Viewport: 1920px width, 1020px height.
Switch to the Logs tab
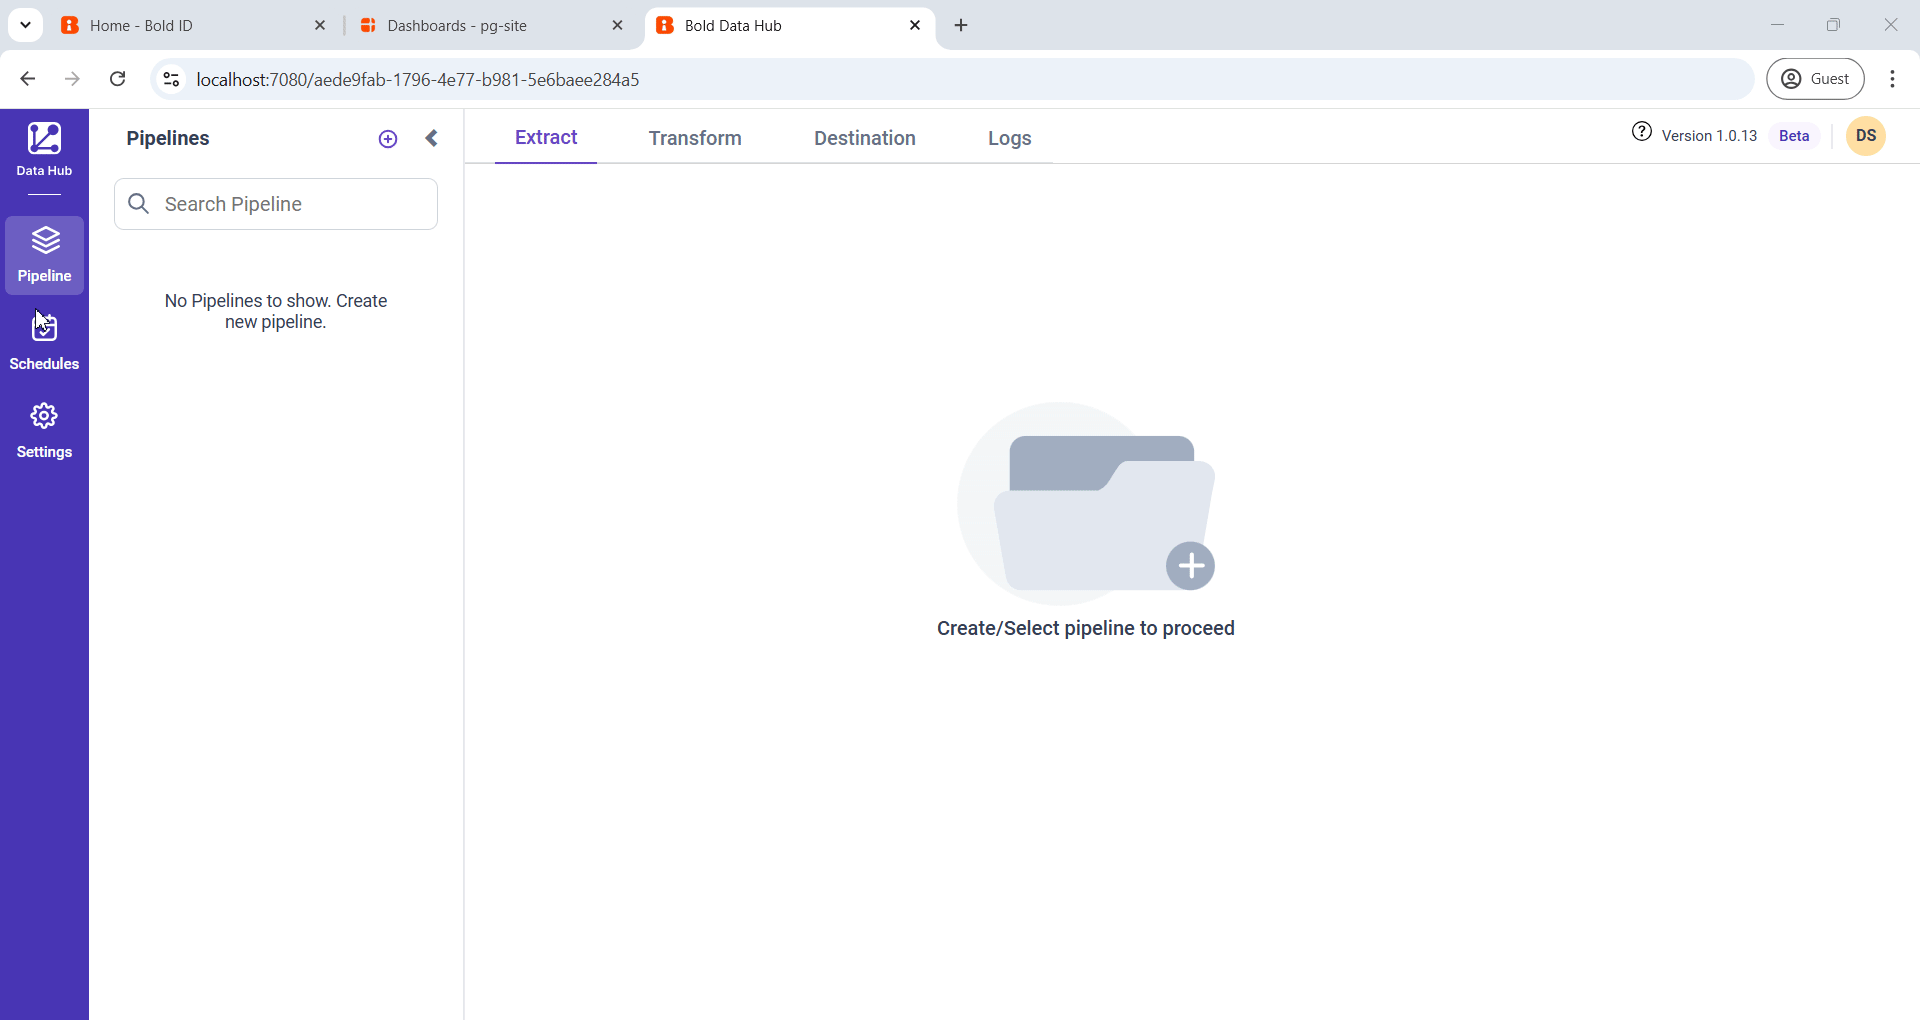pyautogui.click(x=1010, y=138)
